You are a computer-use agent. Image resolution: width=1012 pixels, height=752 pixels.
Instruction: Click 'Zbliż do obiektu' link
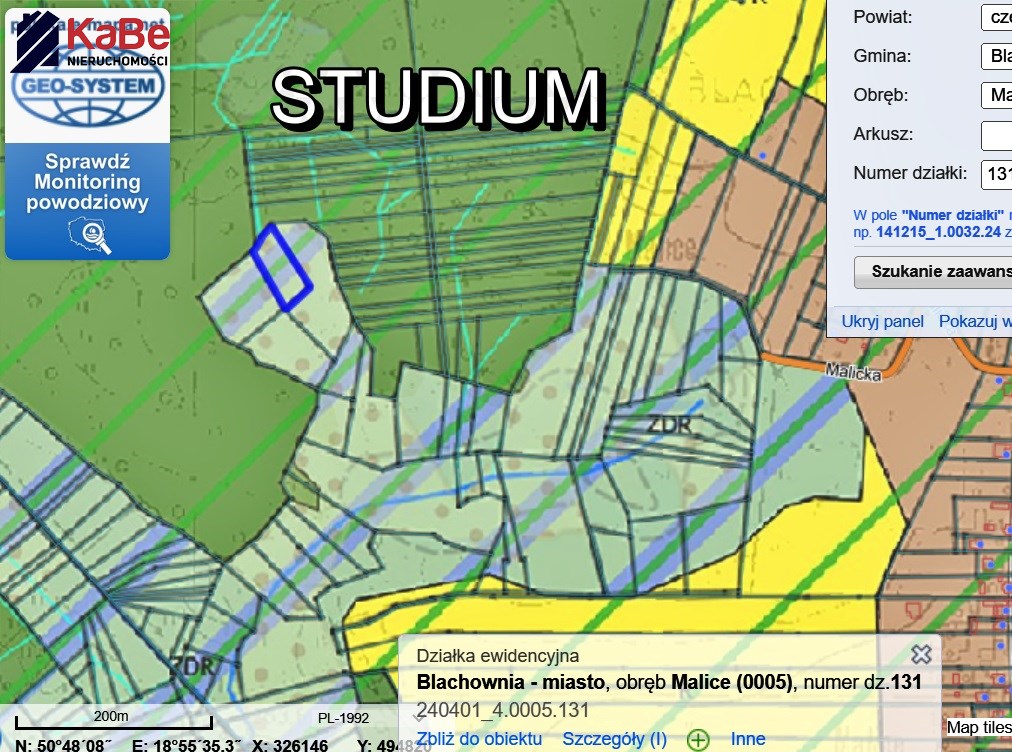point(479,738)
